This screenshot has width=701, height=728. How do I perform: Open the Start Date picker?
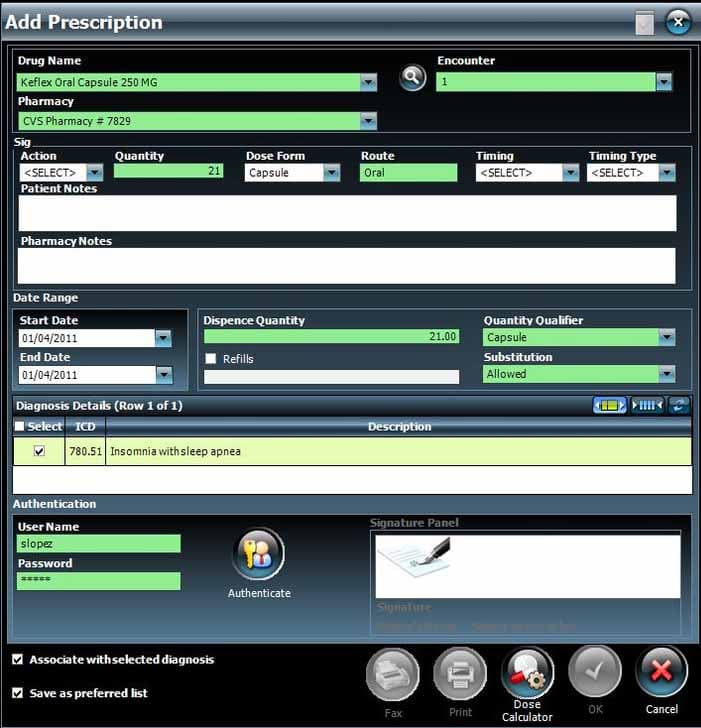click(x=163, y=338)
